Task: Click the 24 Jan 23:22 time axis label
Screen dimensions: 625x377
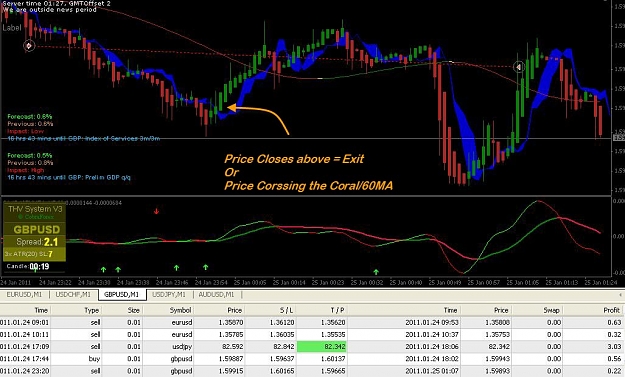Action: tap(55, 283)
